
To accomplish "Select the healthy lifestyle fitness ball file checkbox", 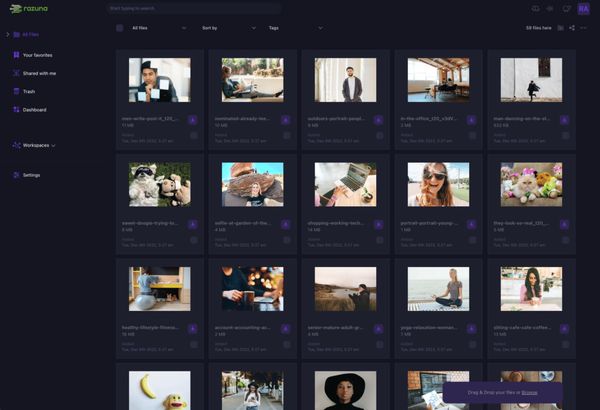I will 194,345.
